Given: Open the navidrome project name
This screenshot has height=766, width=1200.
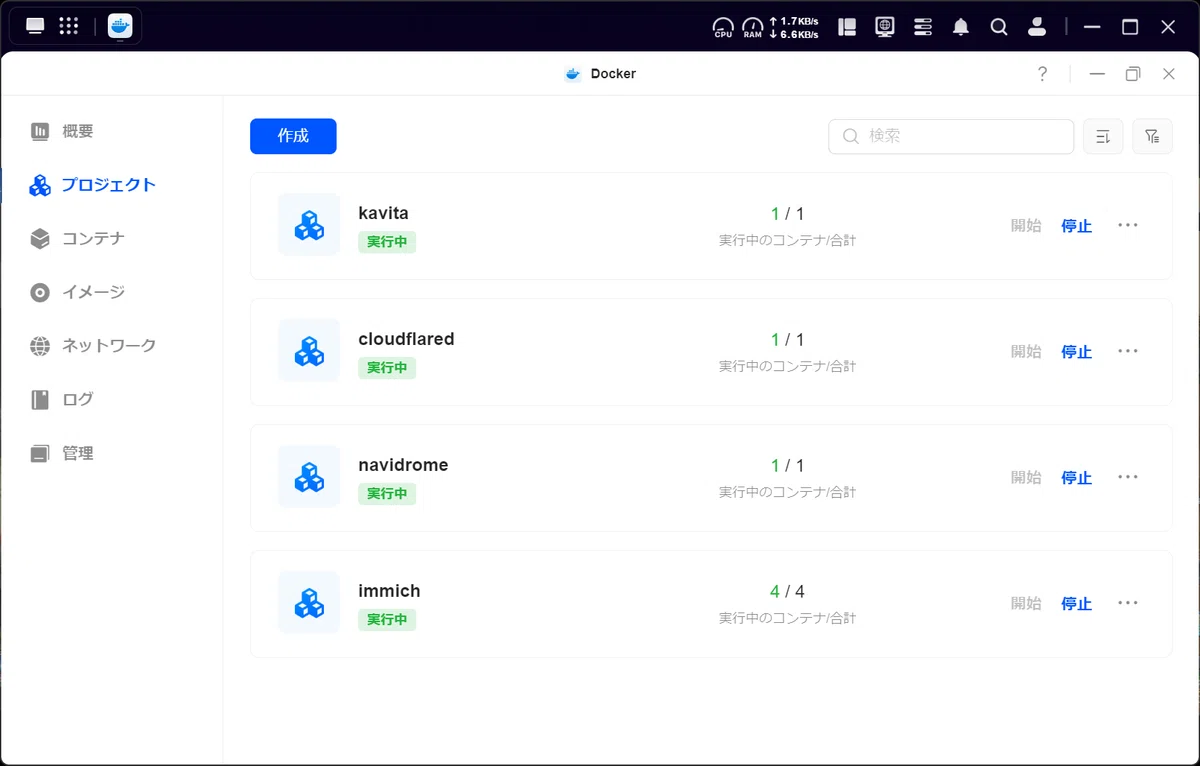Looking at the screenshot, I should tap(403, 465).
